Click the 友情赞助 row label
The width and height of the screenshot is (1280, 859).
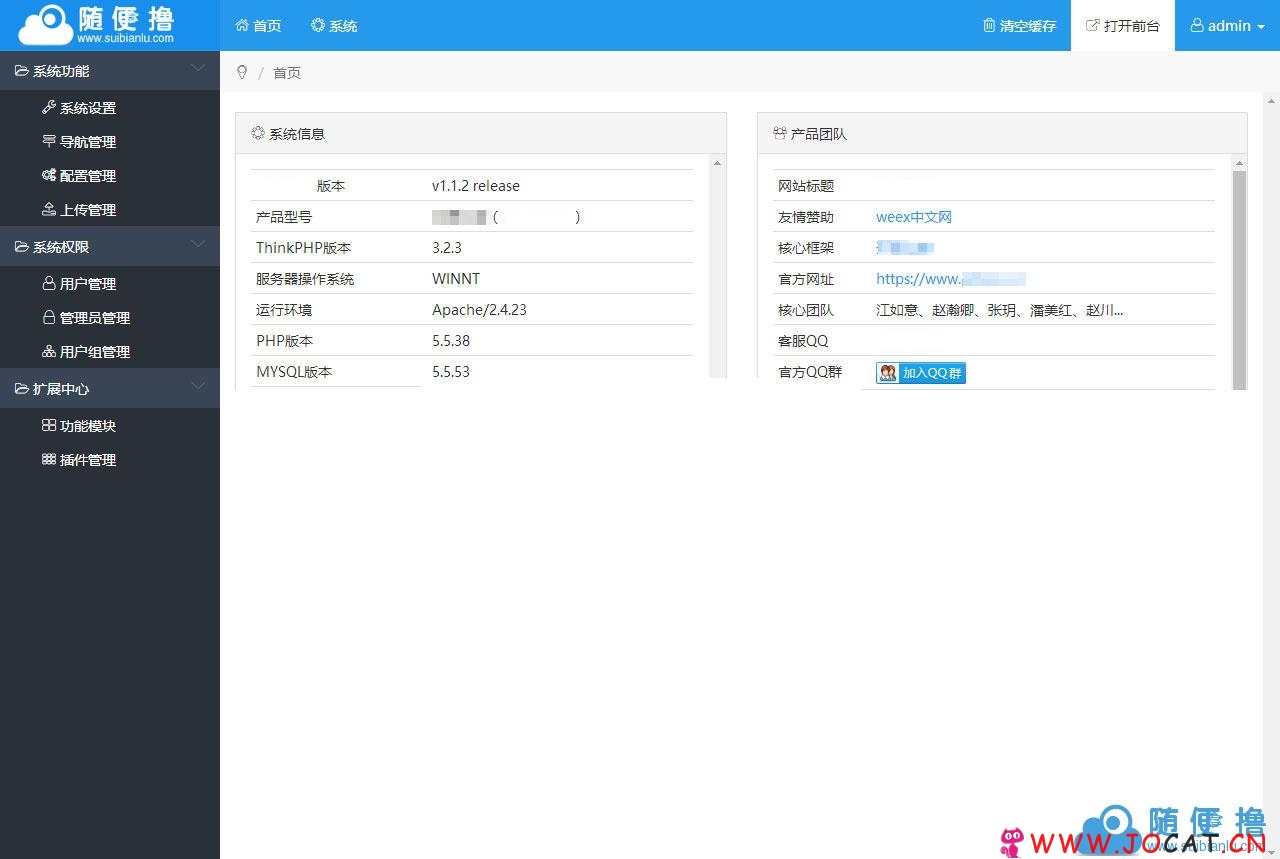point(806,217)
